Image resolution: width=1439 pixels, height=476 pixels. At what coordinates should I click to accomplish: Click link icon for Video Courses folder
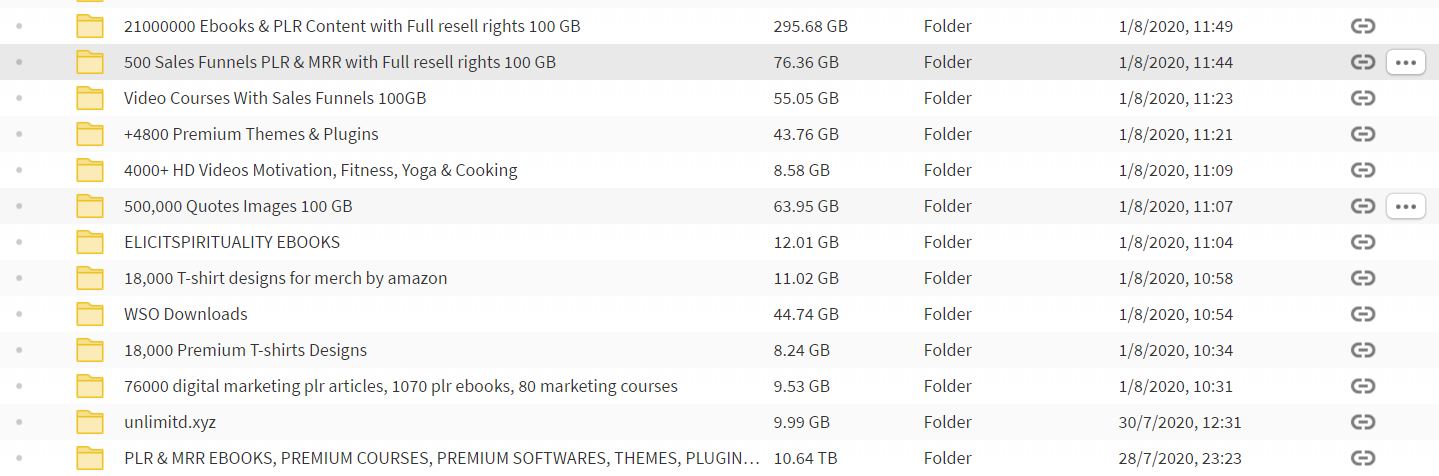coord(1362,98)
